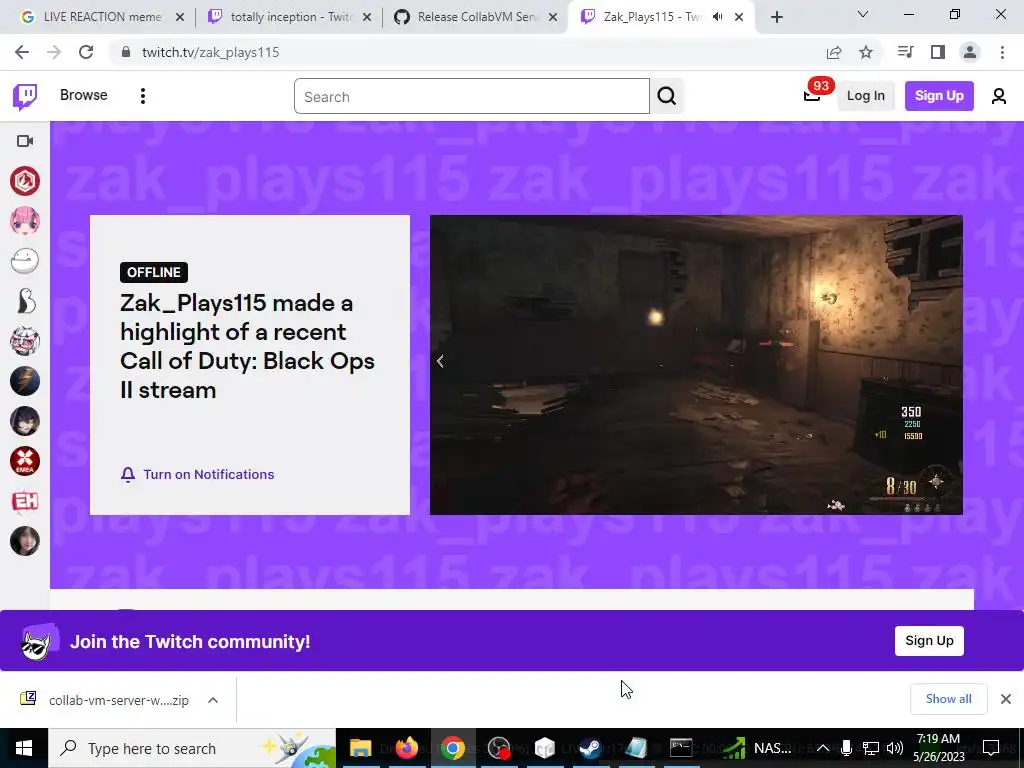Open the red EMEA X channel avatar
The height and width of the screenshot is (768, 1024).
pos(25,461)
